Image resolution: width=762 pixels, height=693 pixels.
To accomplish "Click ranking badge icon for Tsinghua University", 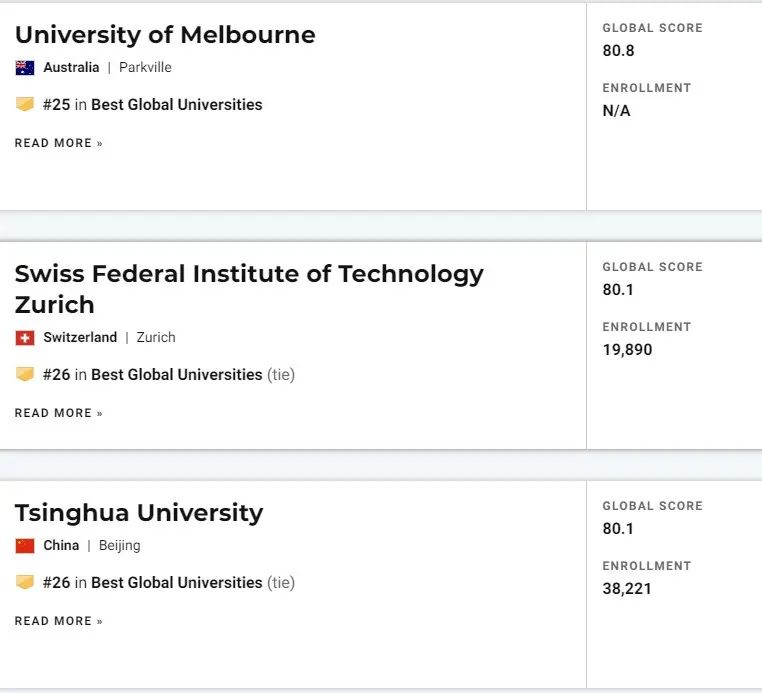I will pos(25,582).
